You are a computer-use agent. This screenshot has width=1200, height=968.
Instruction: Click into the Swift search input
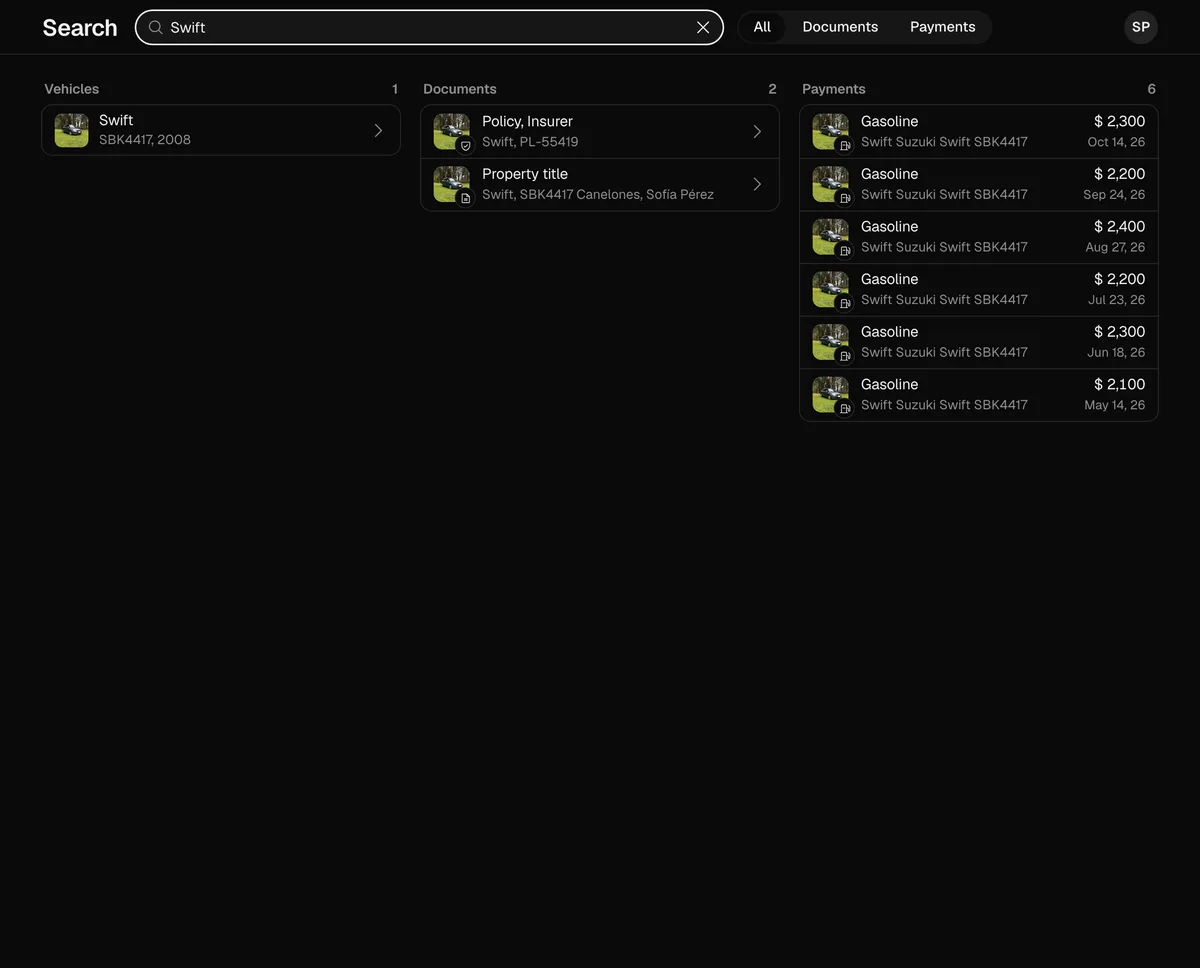pos(429,27)
